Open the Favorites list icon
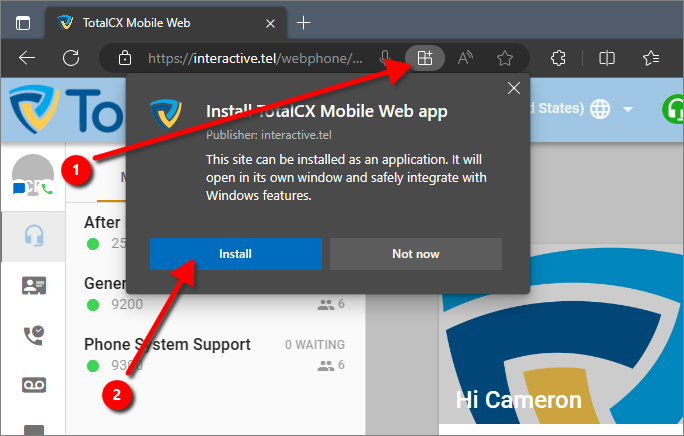 pyautogui.click(x=651, y=58)
